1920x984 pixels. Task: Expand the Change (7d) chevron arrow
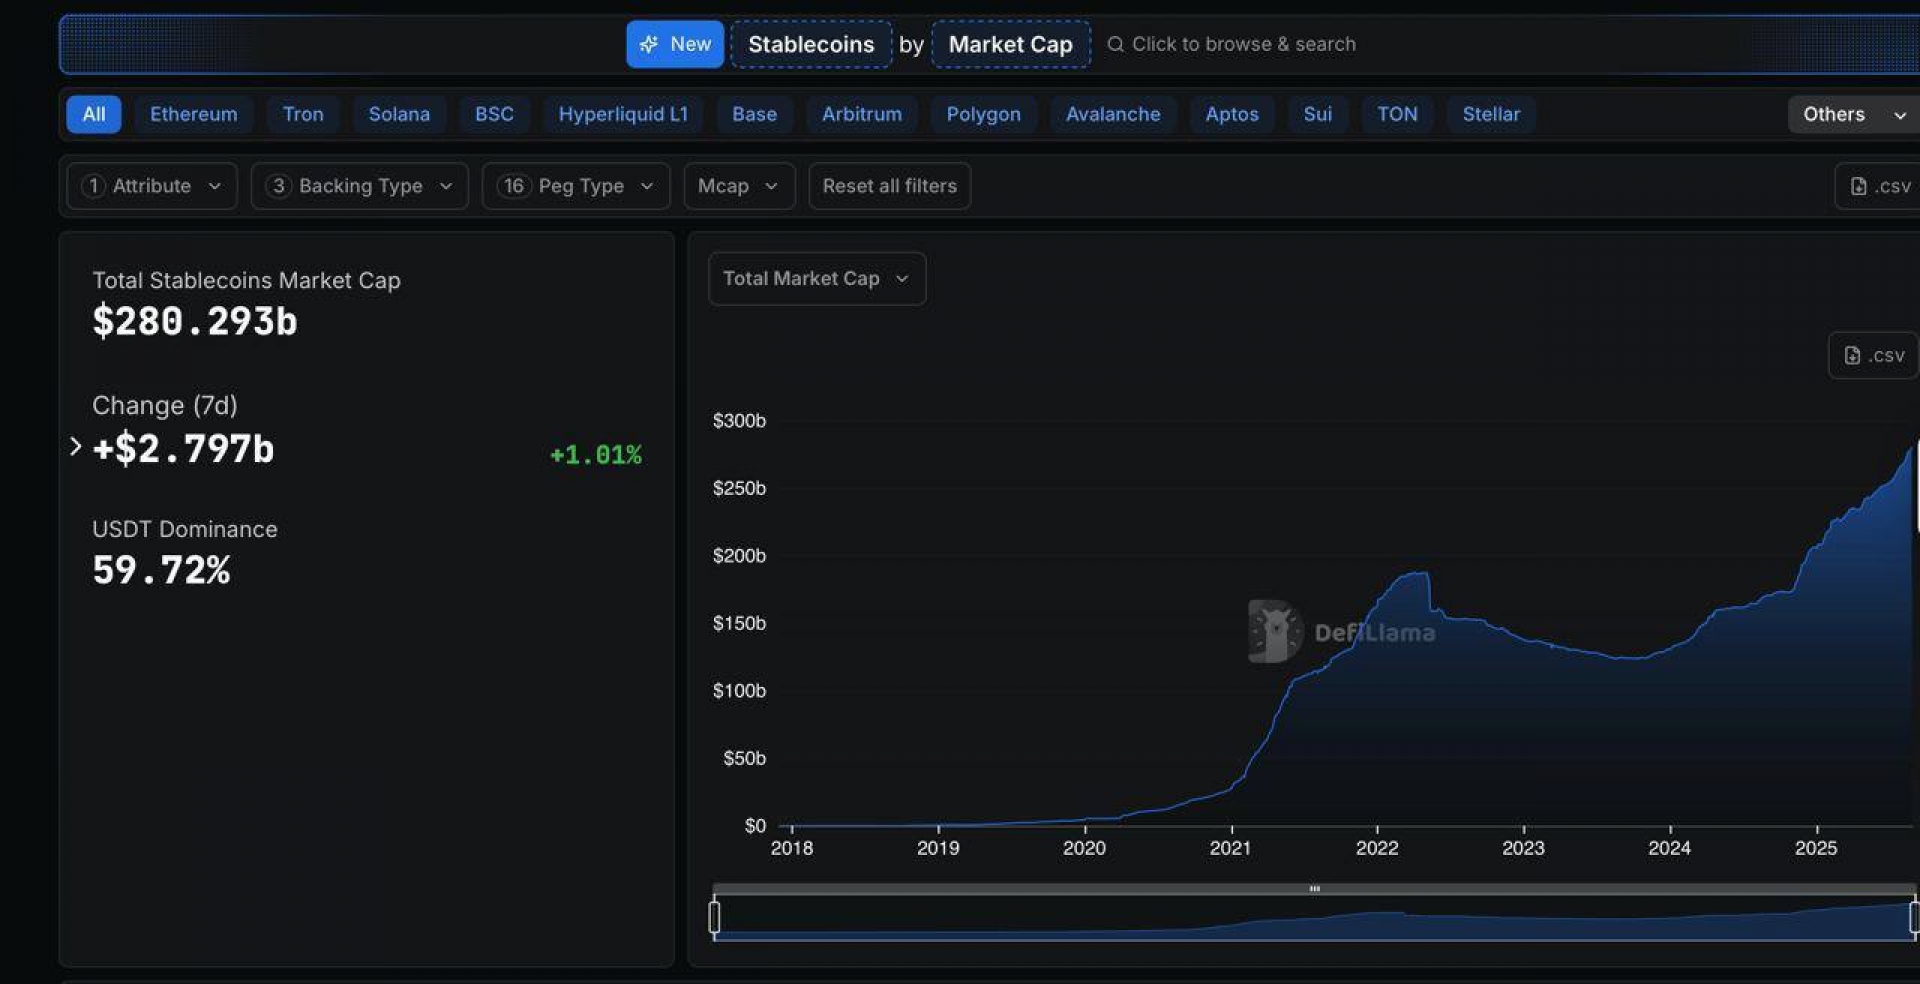pos(75,447)
